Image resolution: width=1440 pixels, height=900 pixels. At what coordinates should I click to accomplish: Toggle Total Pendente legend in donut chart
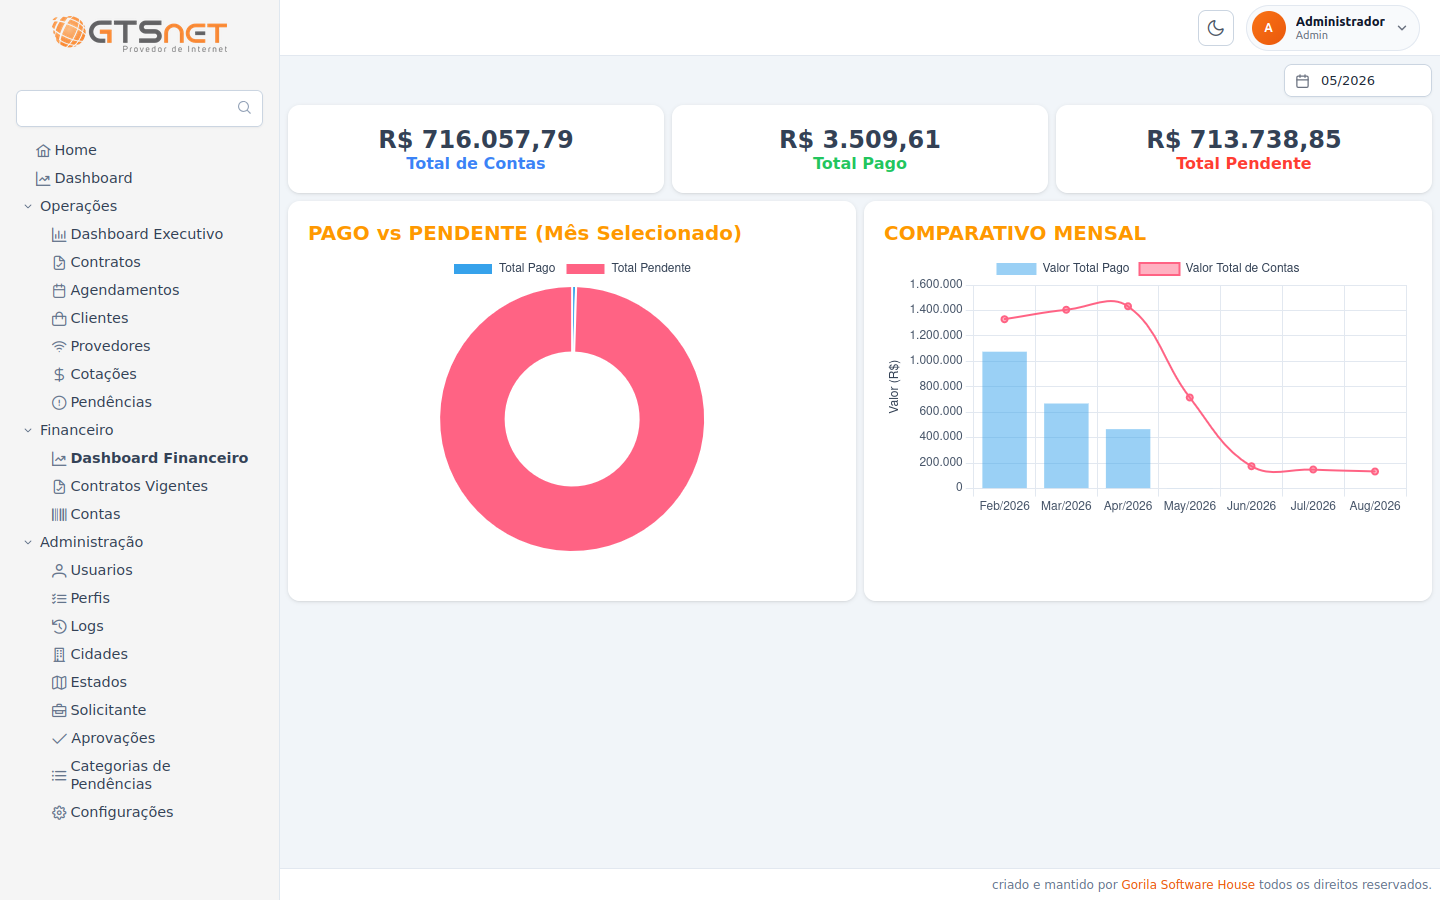pyautogui.click(x=628, y=268)
